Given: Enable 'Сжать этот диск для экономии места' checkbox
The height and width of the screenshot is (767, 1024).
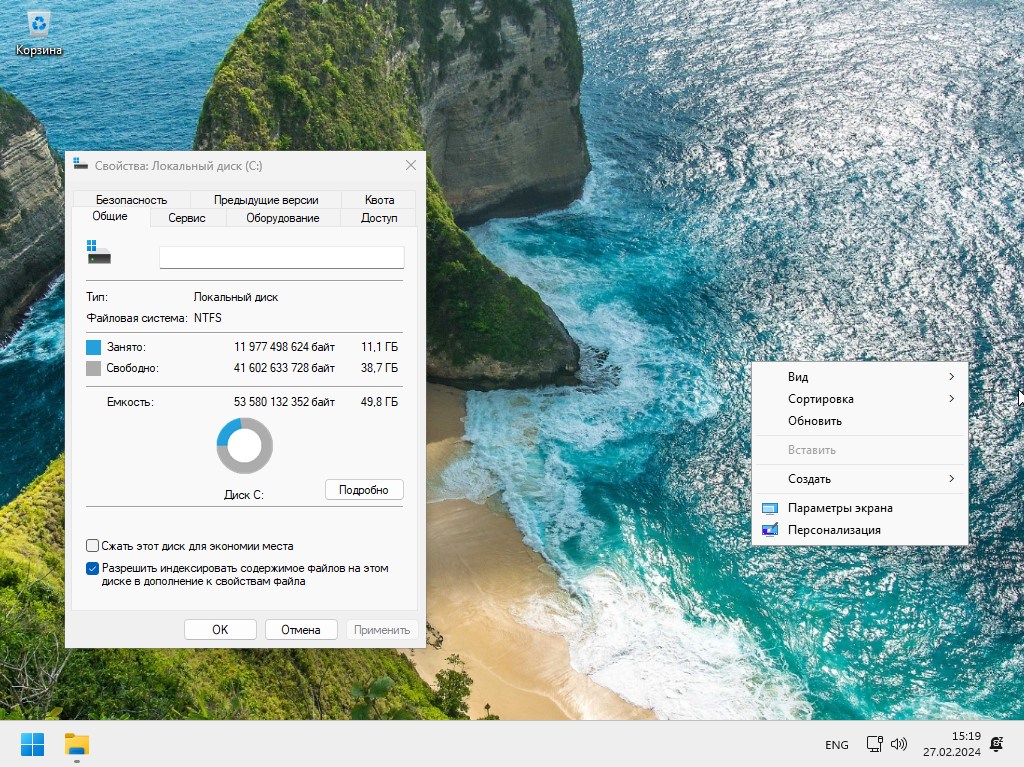Looking at the screenshot, I should (92, 546).
